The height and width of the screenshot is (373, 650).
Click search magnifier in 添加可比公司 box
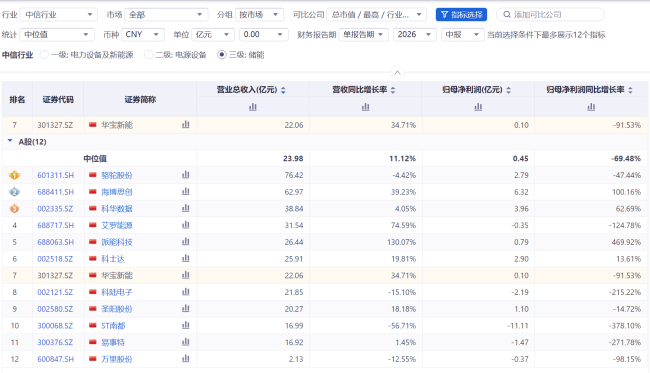pyautogui.click(x=507, y=15)
